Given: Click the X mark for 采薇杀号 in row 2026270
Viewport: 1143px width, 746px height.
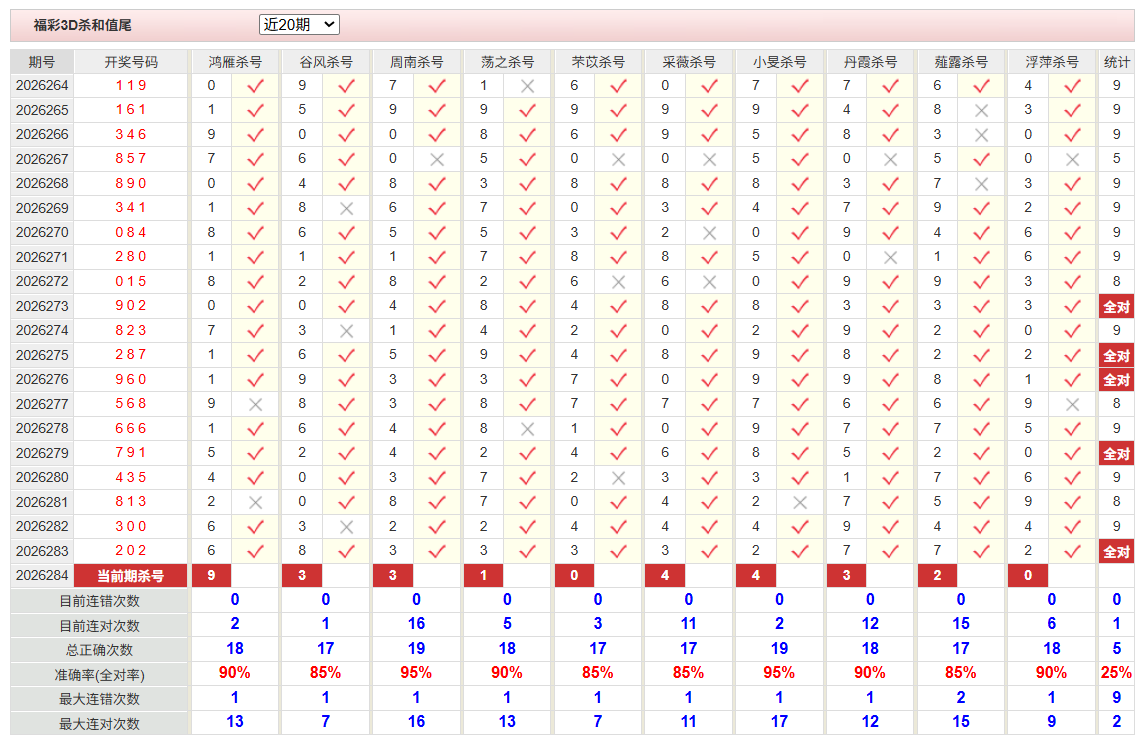Looking at the screenshot, I should [709, 233].
